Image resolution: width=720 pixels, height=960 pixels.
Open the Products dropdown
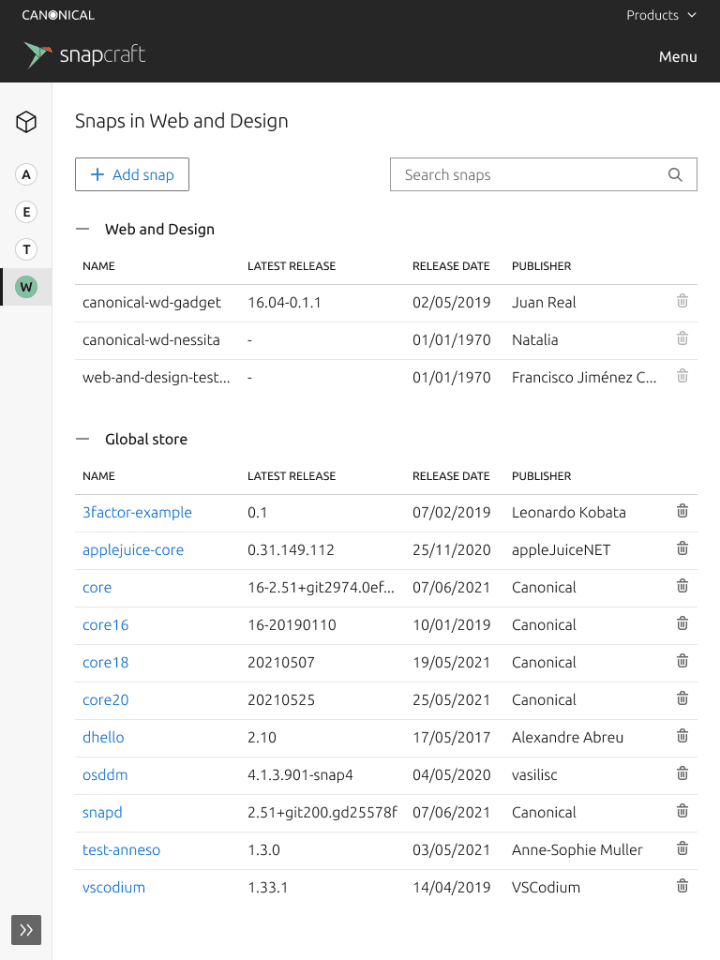click(x=661, y=15)
